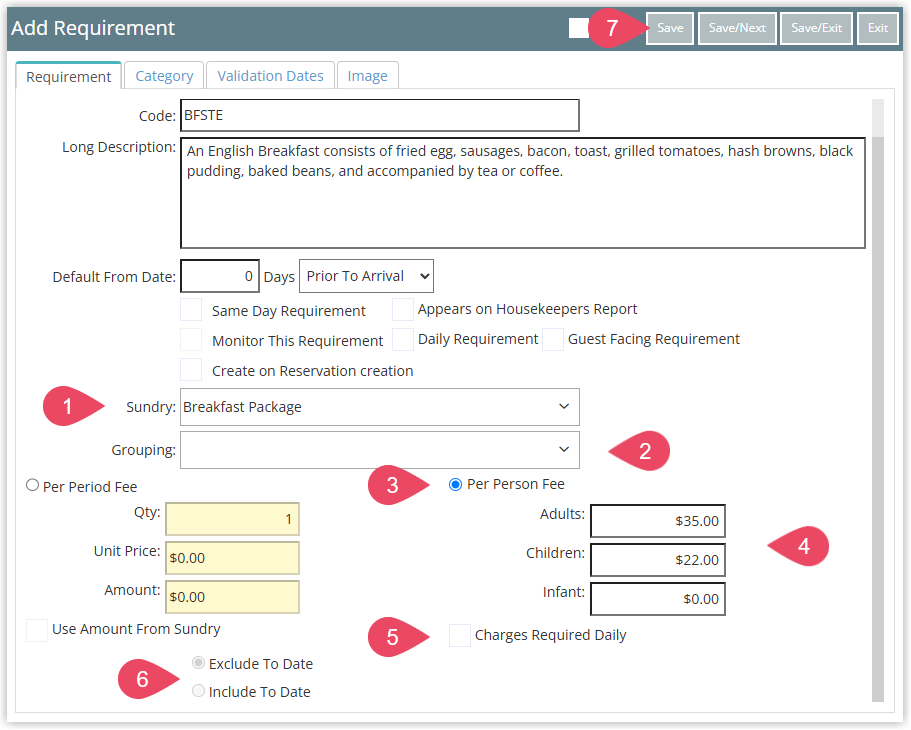Click the Default From Date days field
911x730 pixels.
[220, 276]
